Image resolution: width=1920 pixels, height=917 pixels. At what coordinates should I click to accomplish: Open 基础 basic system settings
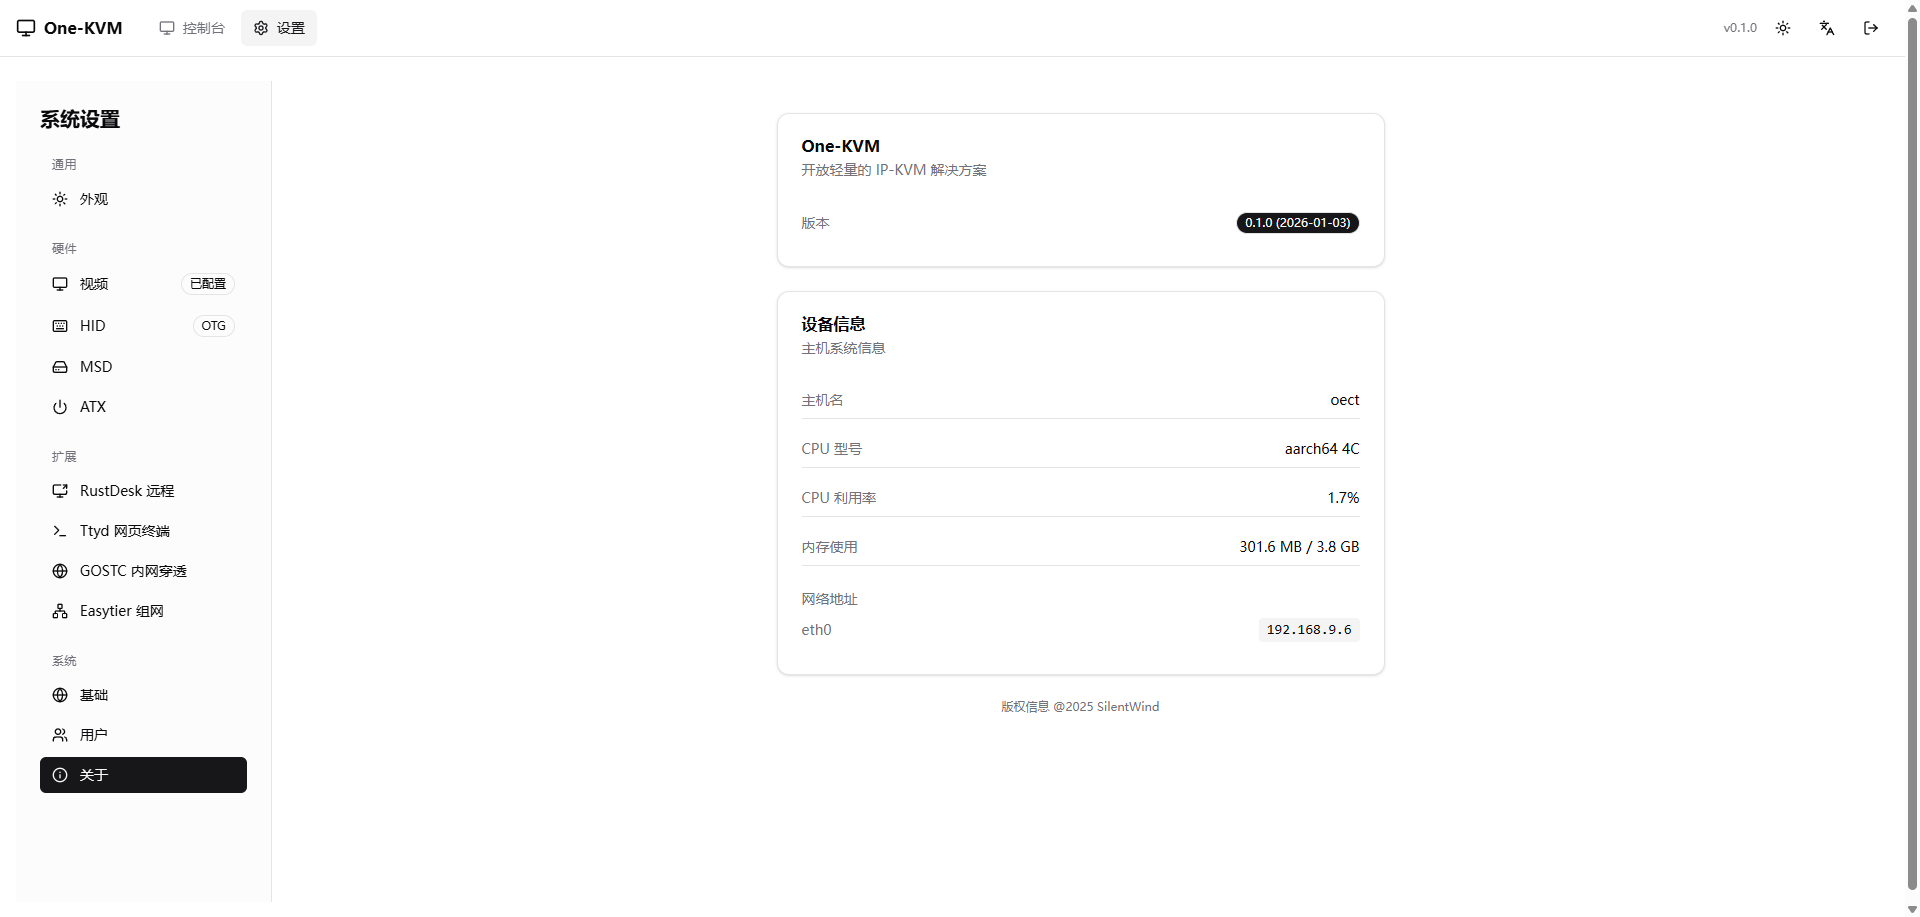(94, 695)
